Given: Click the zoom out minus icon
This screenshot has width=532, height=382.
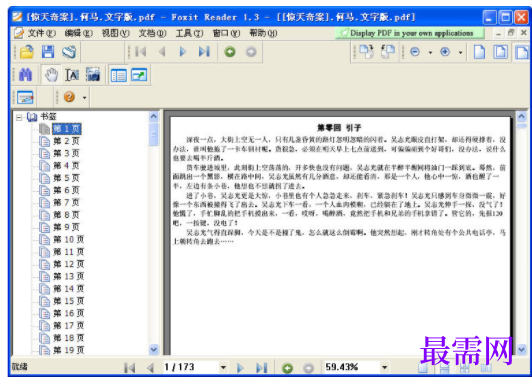Looking at the screenshot, I should pyautogui.click(x=415, y=52).
